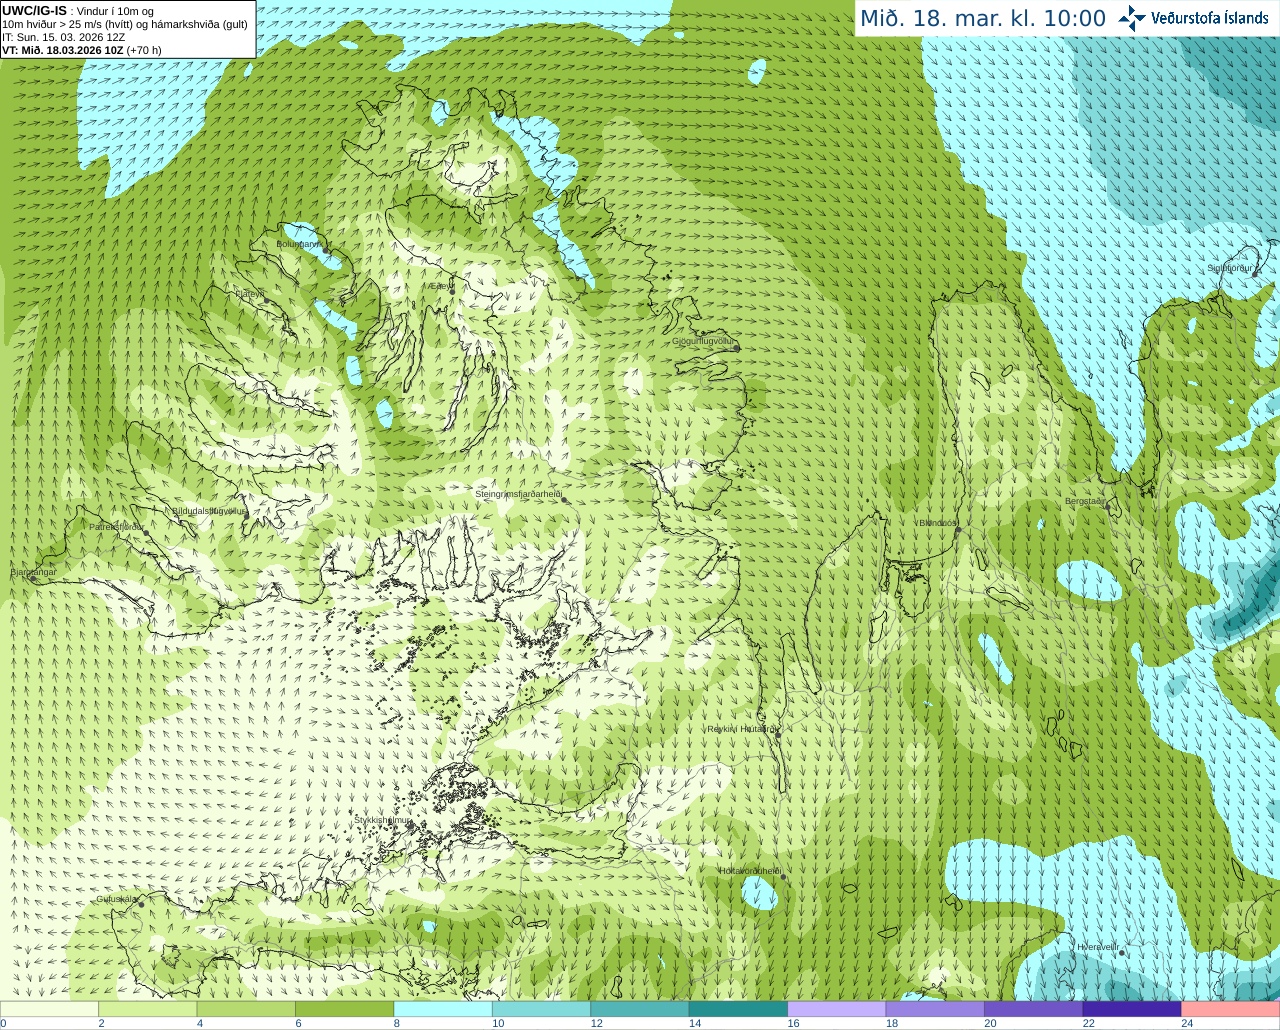Click the 2–4 m/s light green legend swatch
1280x1030 pixels.
click(147, 1009)
